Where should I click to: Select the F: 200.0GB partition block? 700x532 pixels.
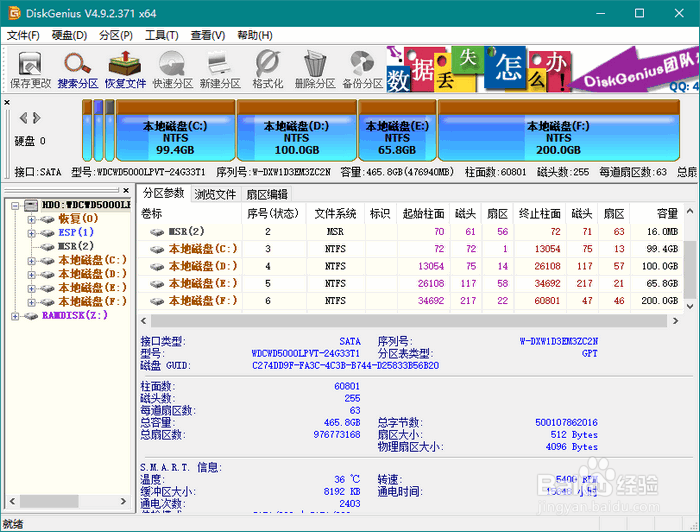(x=558, y=130)
